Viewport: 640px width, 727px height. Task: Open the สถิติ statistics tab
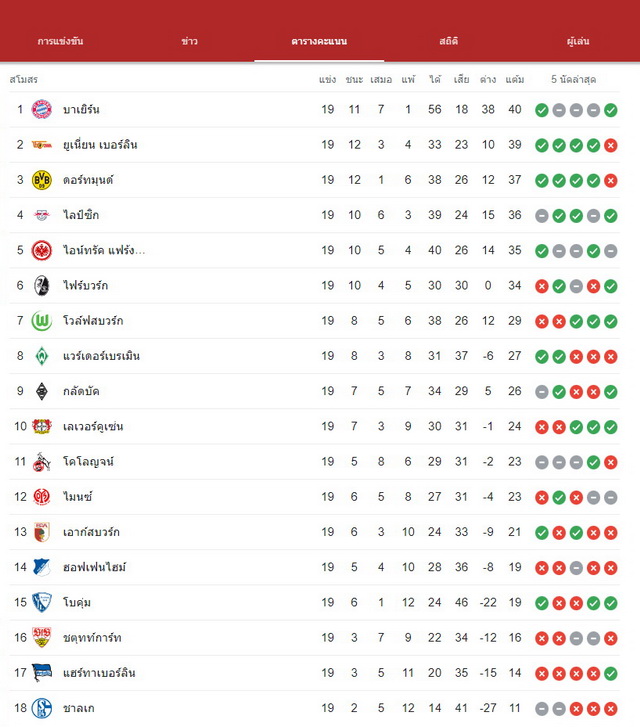(448, 41)
